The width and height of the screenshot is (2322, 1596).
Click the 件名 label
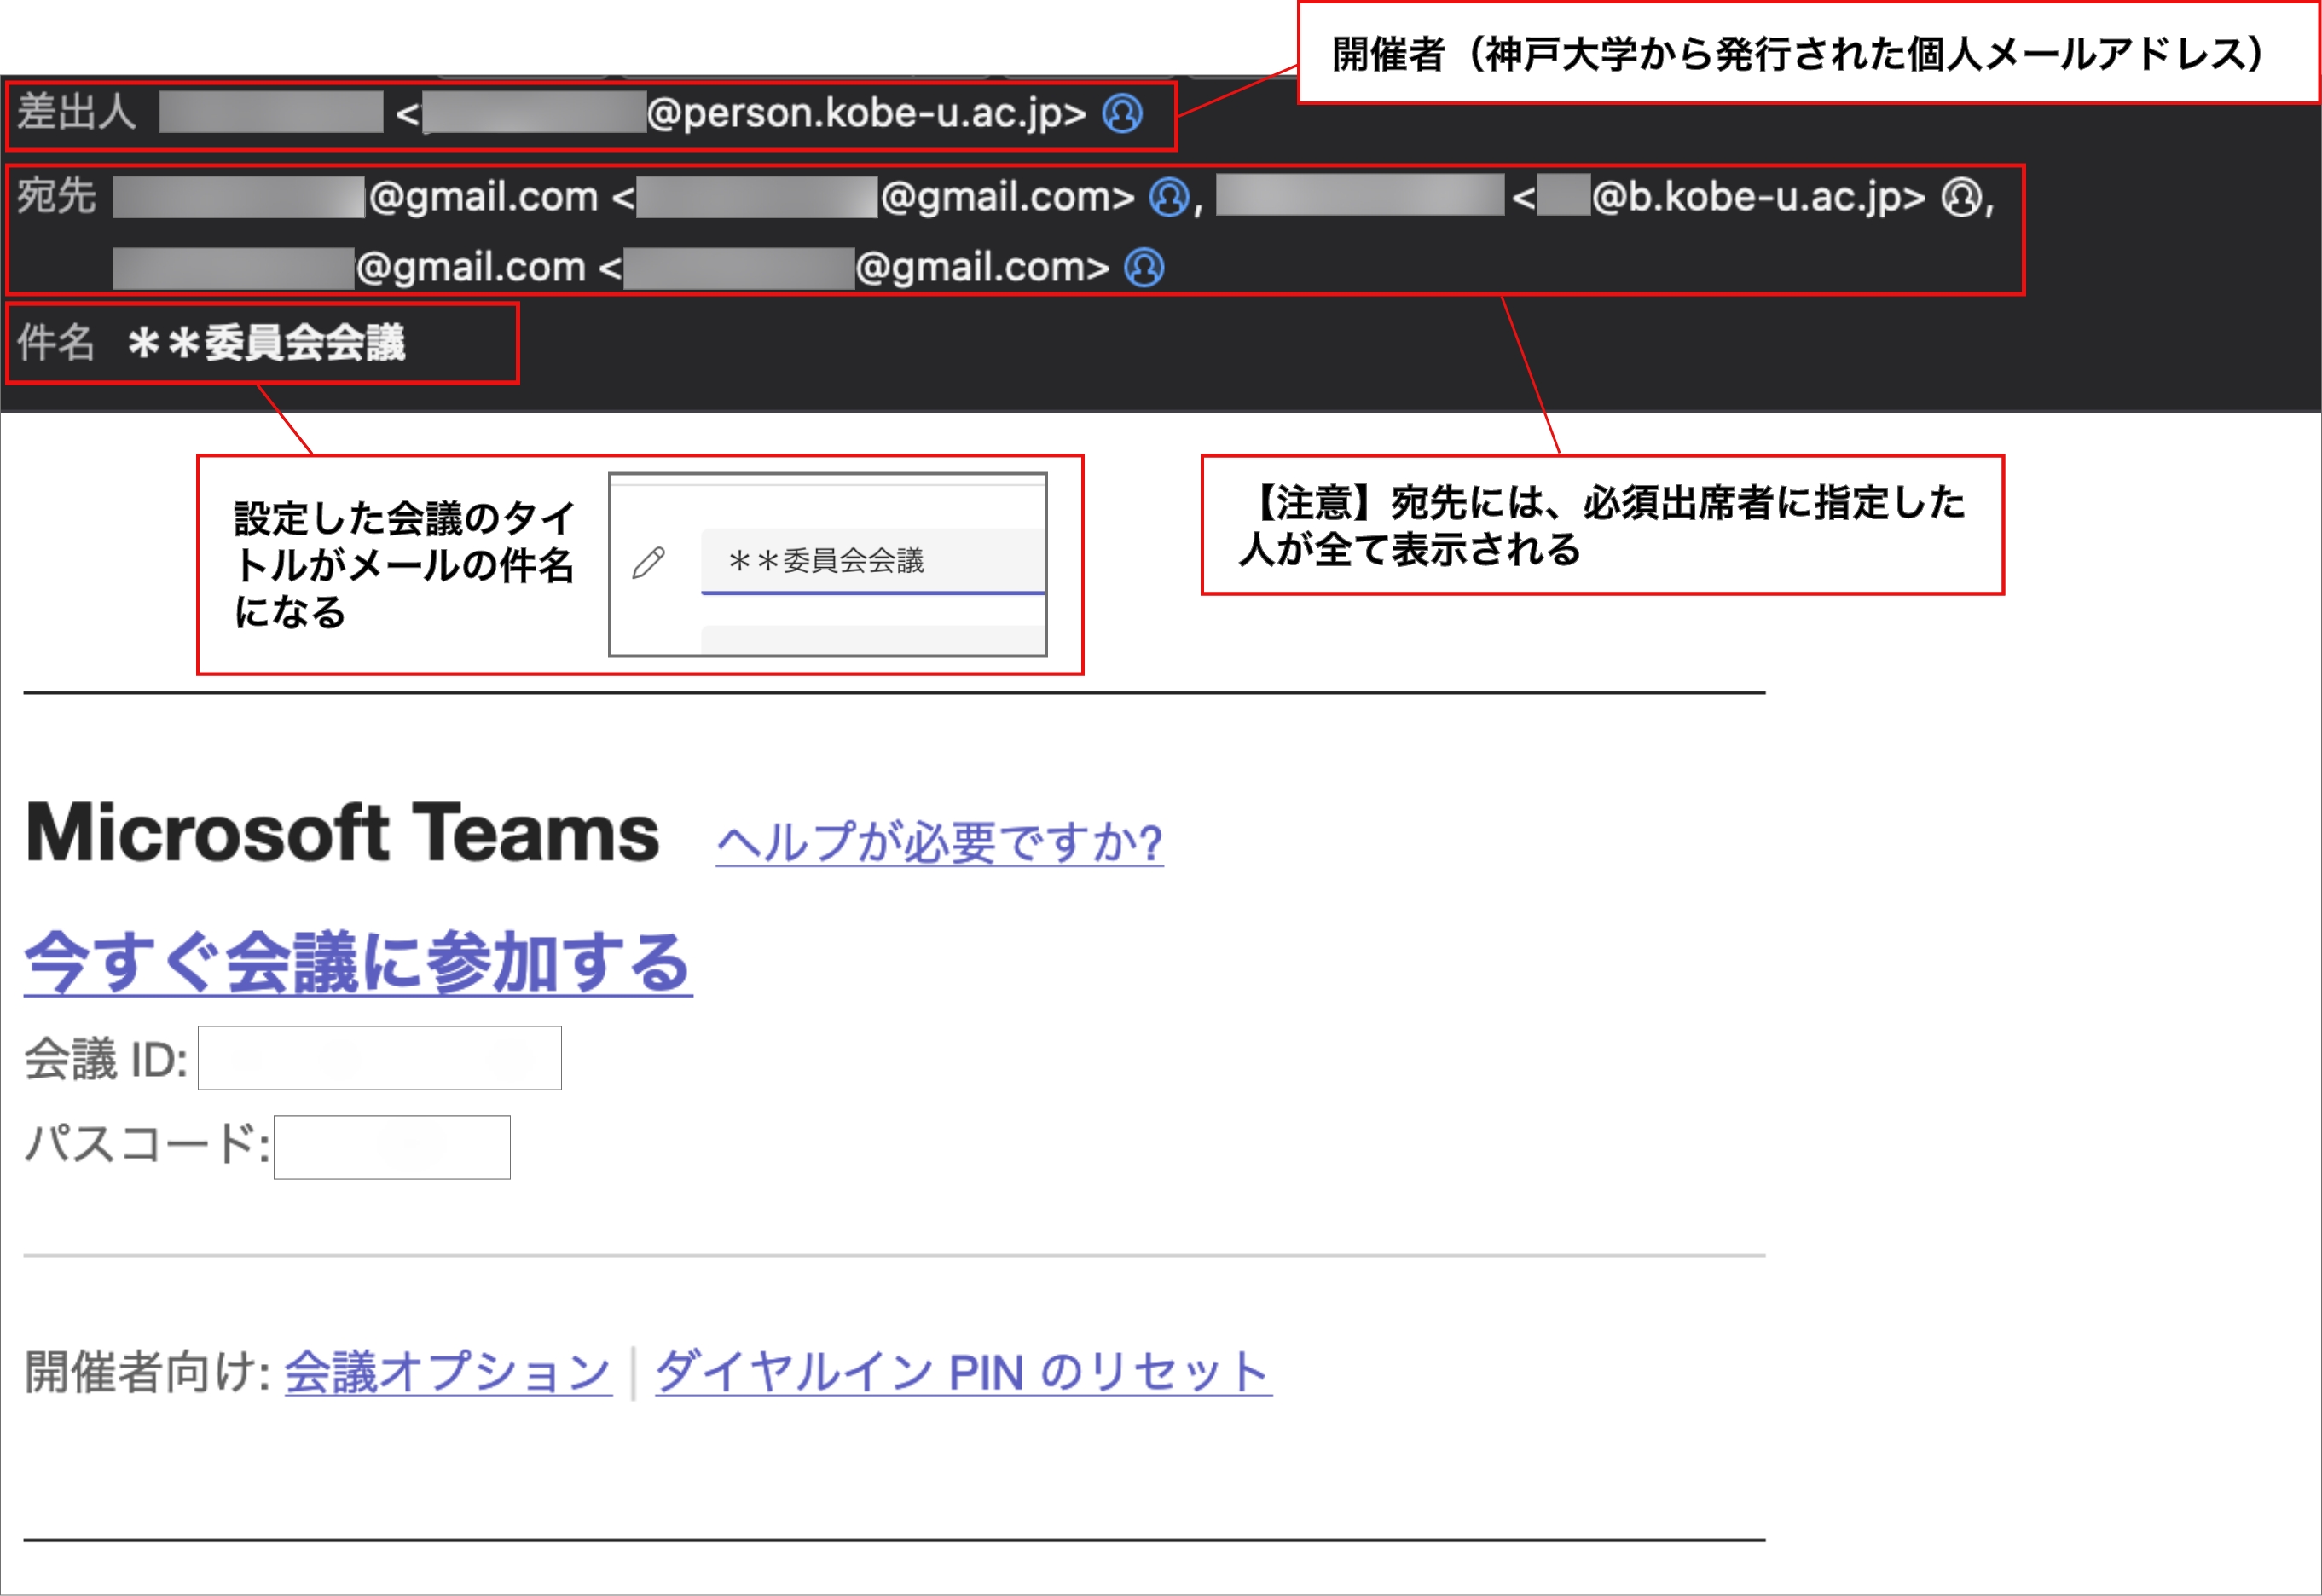coord(56,343)
